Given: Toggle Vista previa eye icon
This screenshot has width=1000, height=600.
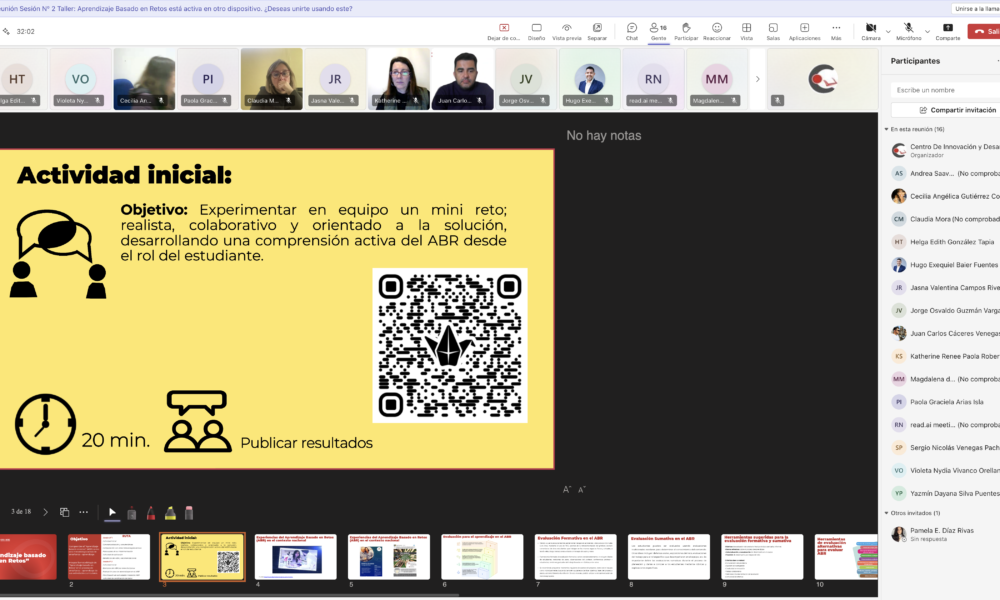Looking at the screenshot, I should click(566, 27).
